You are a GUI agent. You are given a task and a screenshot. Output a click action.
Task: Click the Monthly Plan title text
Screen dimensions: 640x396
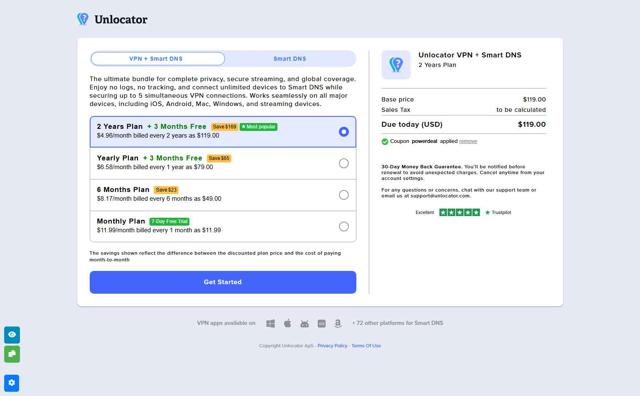pyautogui.click(x=121, y=221)
